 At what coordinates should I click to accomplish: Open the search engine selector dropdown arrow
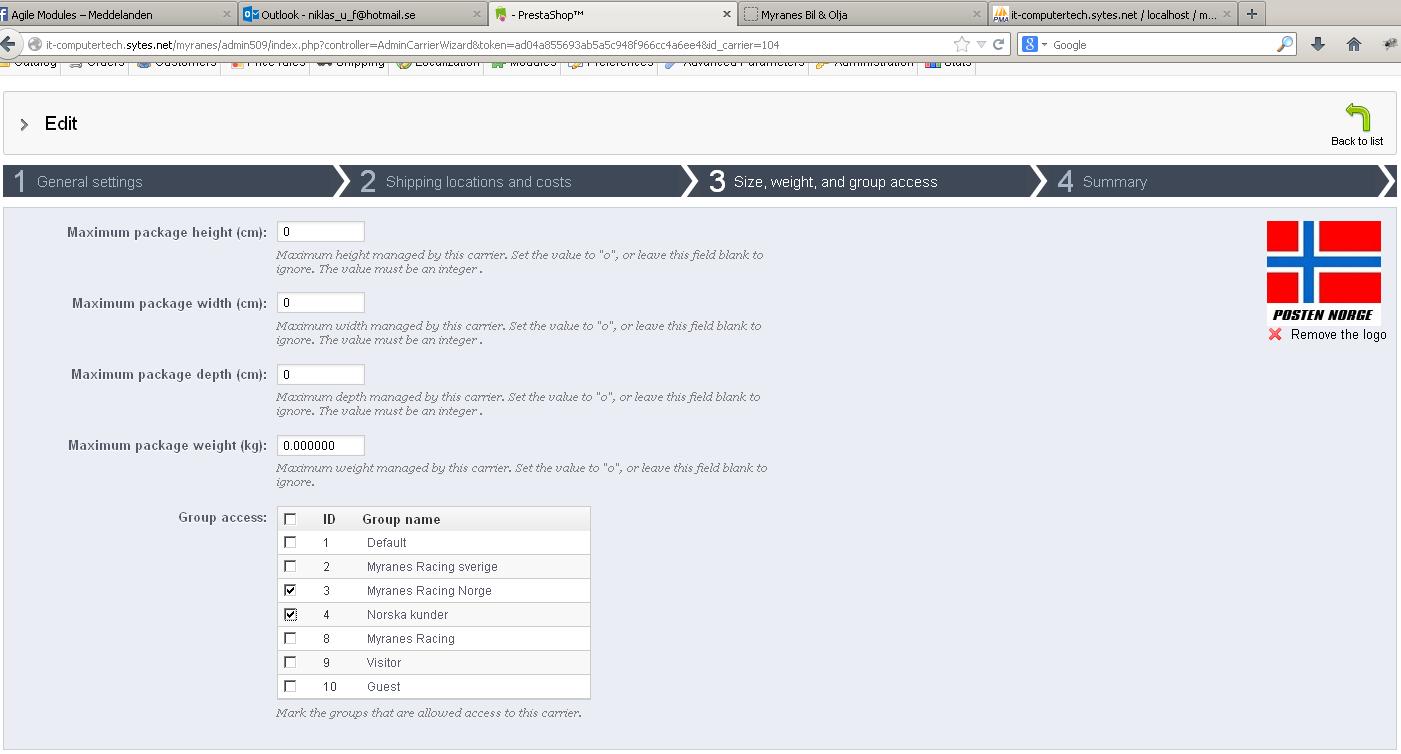[x=1044, y=44]
